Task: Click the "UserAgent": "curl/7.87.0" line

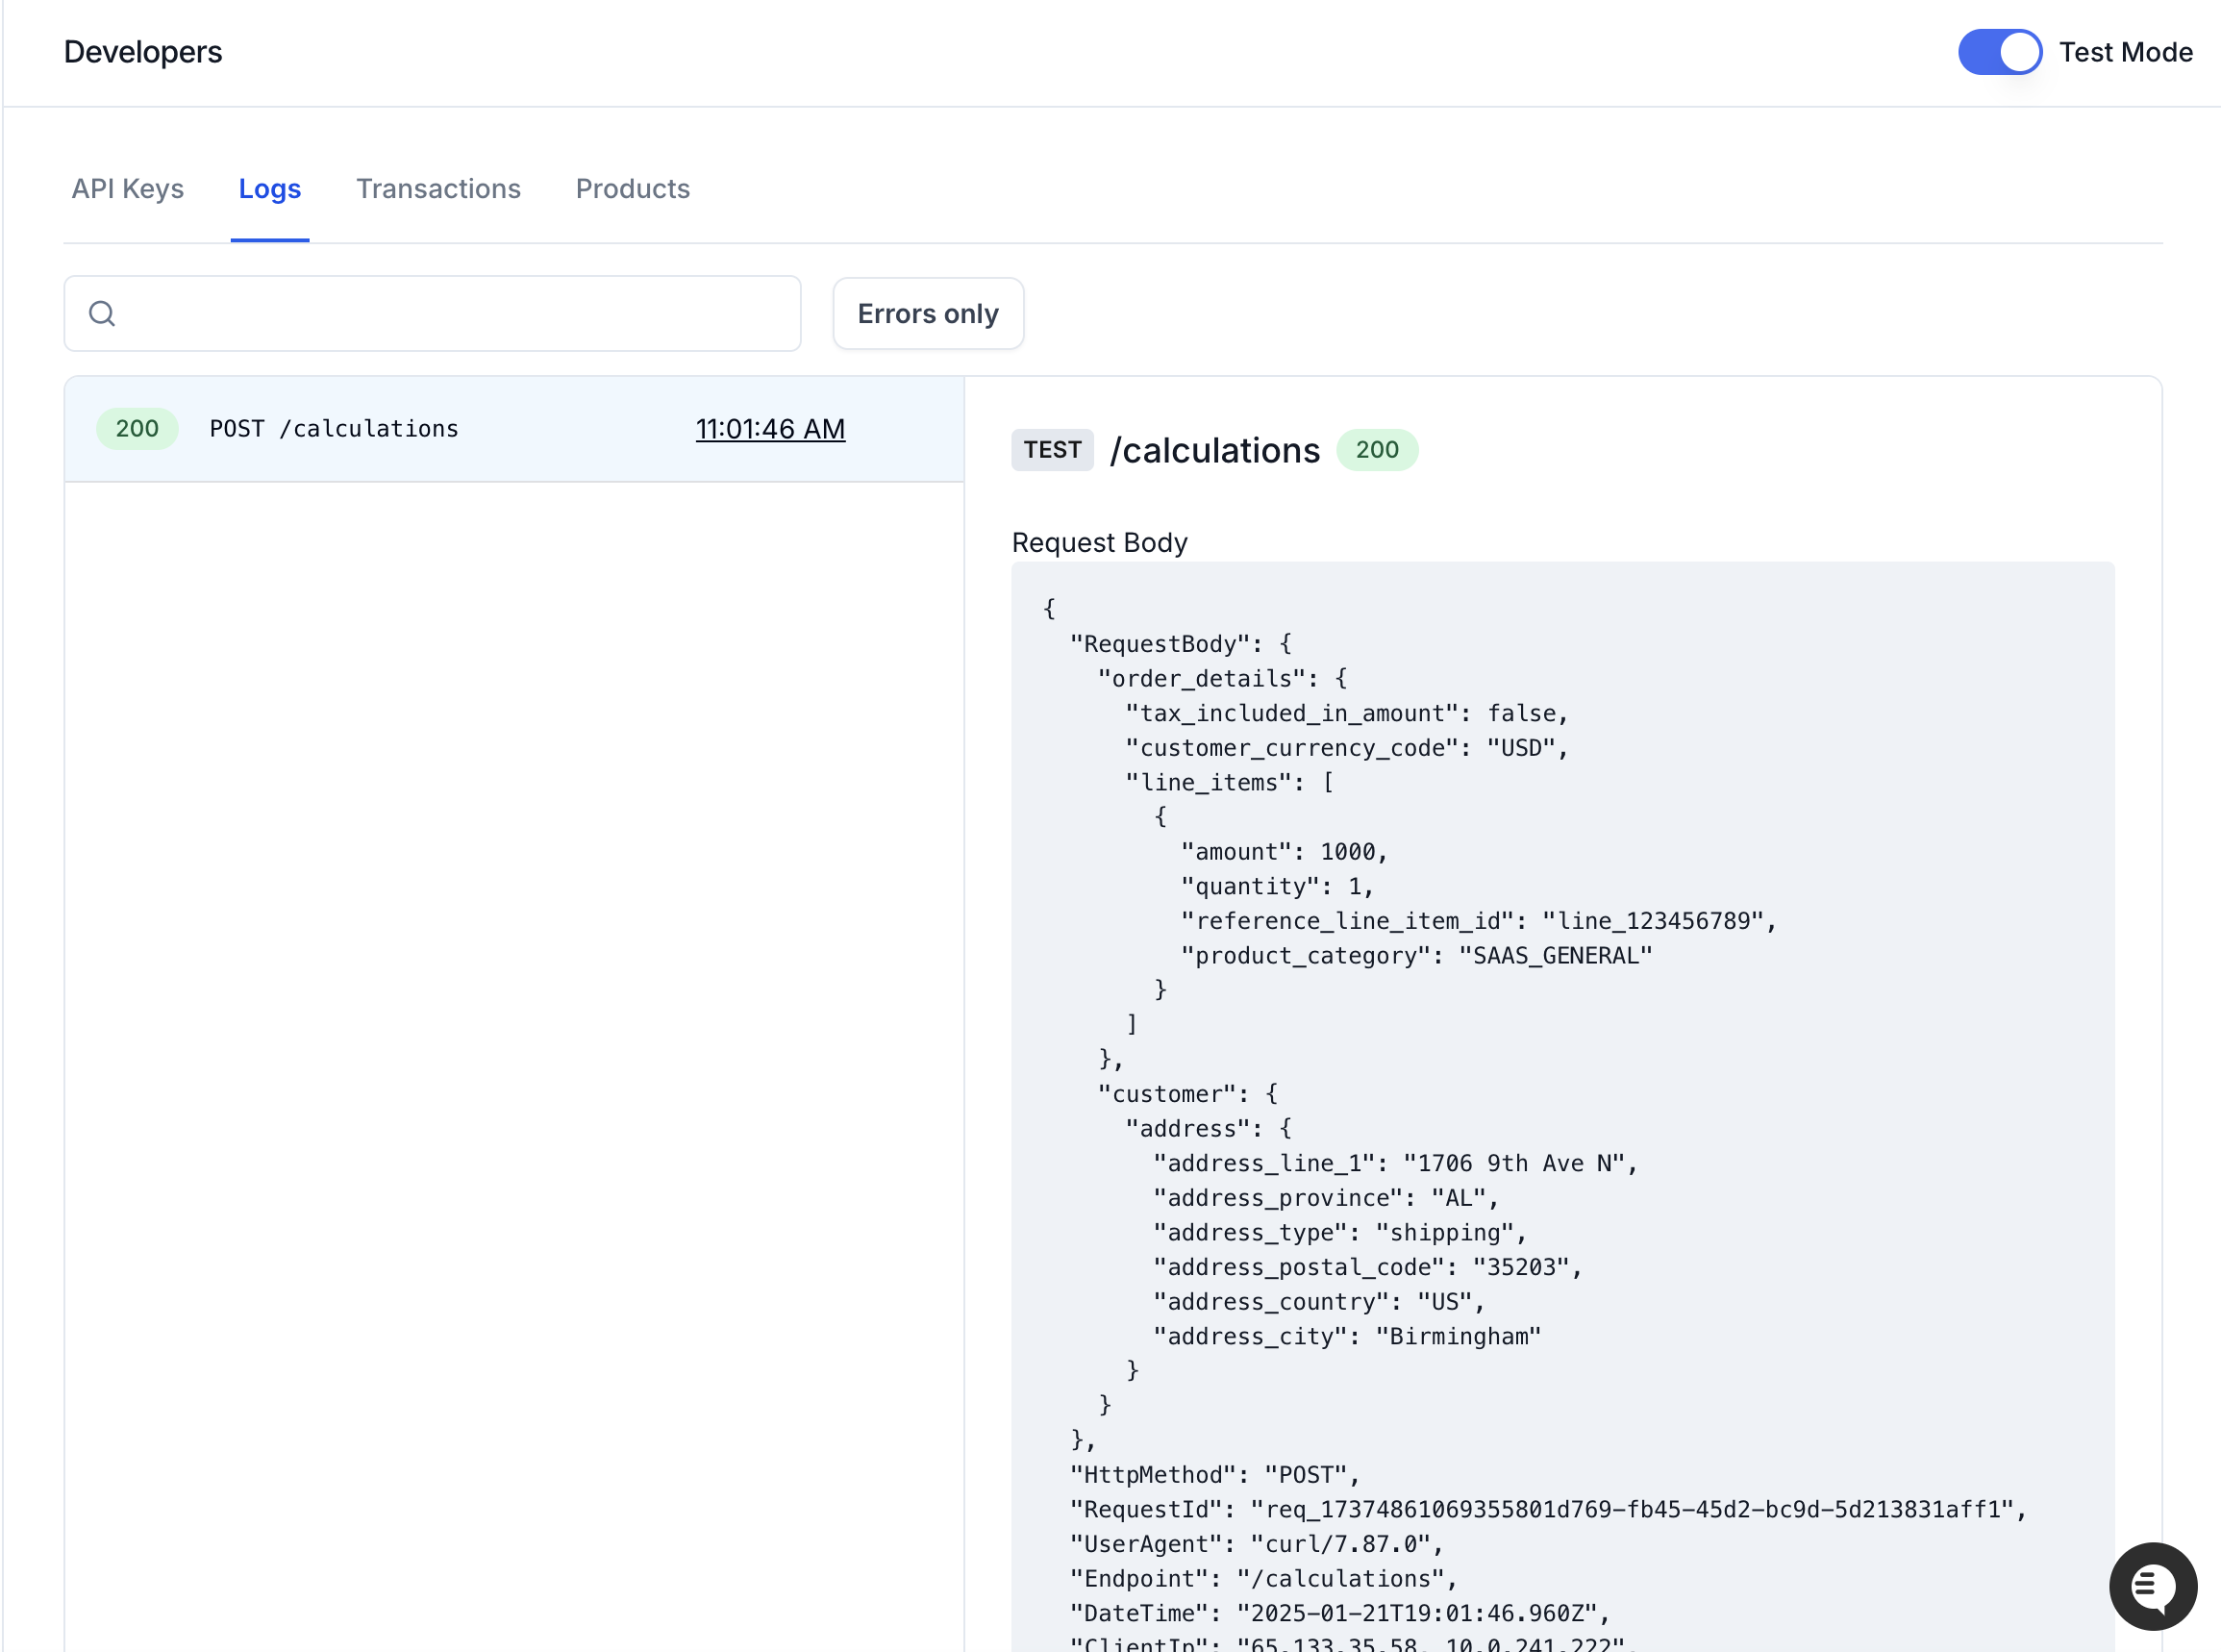Action: pyautogui.click(x=1257, y=1545)
